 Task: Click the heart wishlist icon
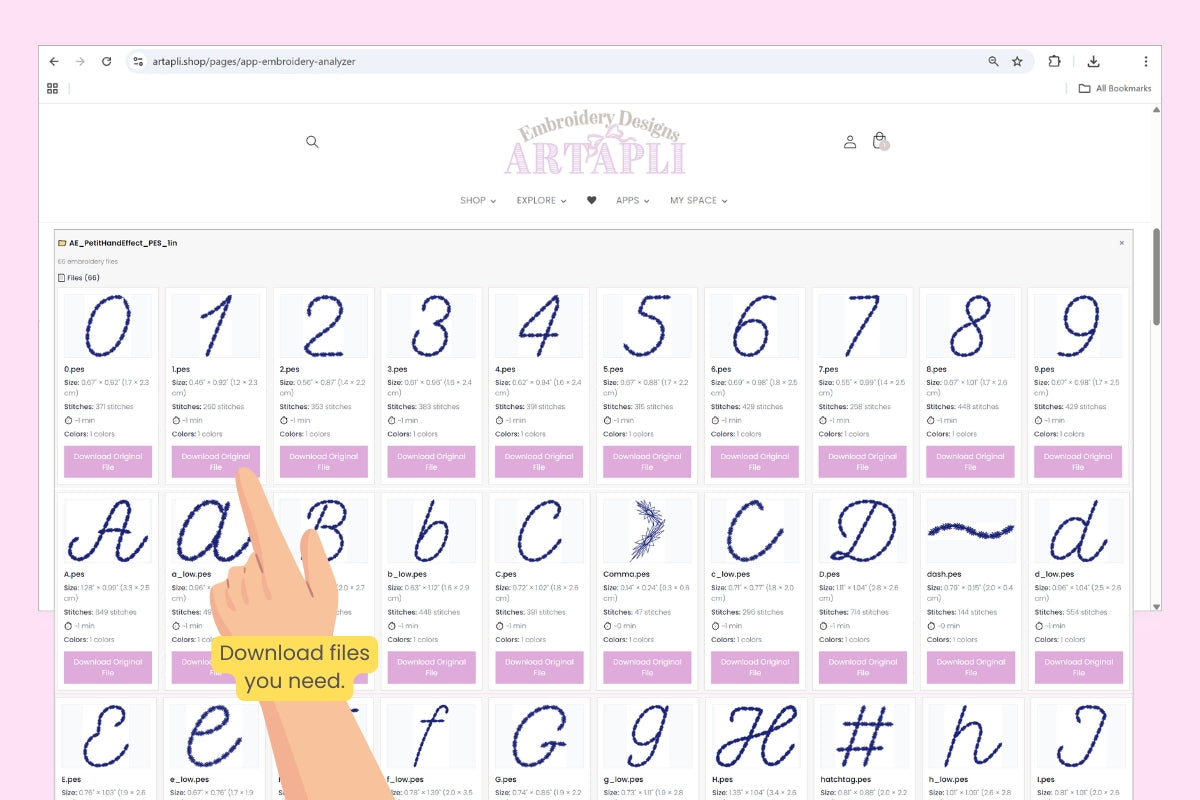coord(591,200)
